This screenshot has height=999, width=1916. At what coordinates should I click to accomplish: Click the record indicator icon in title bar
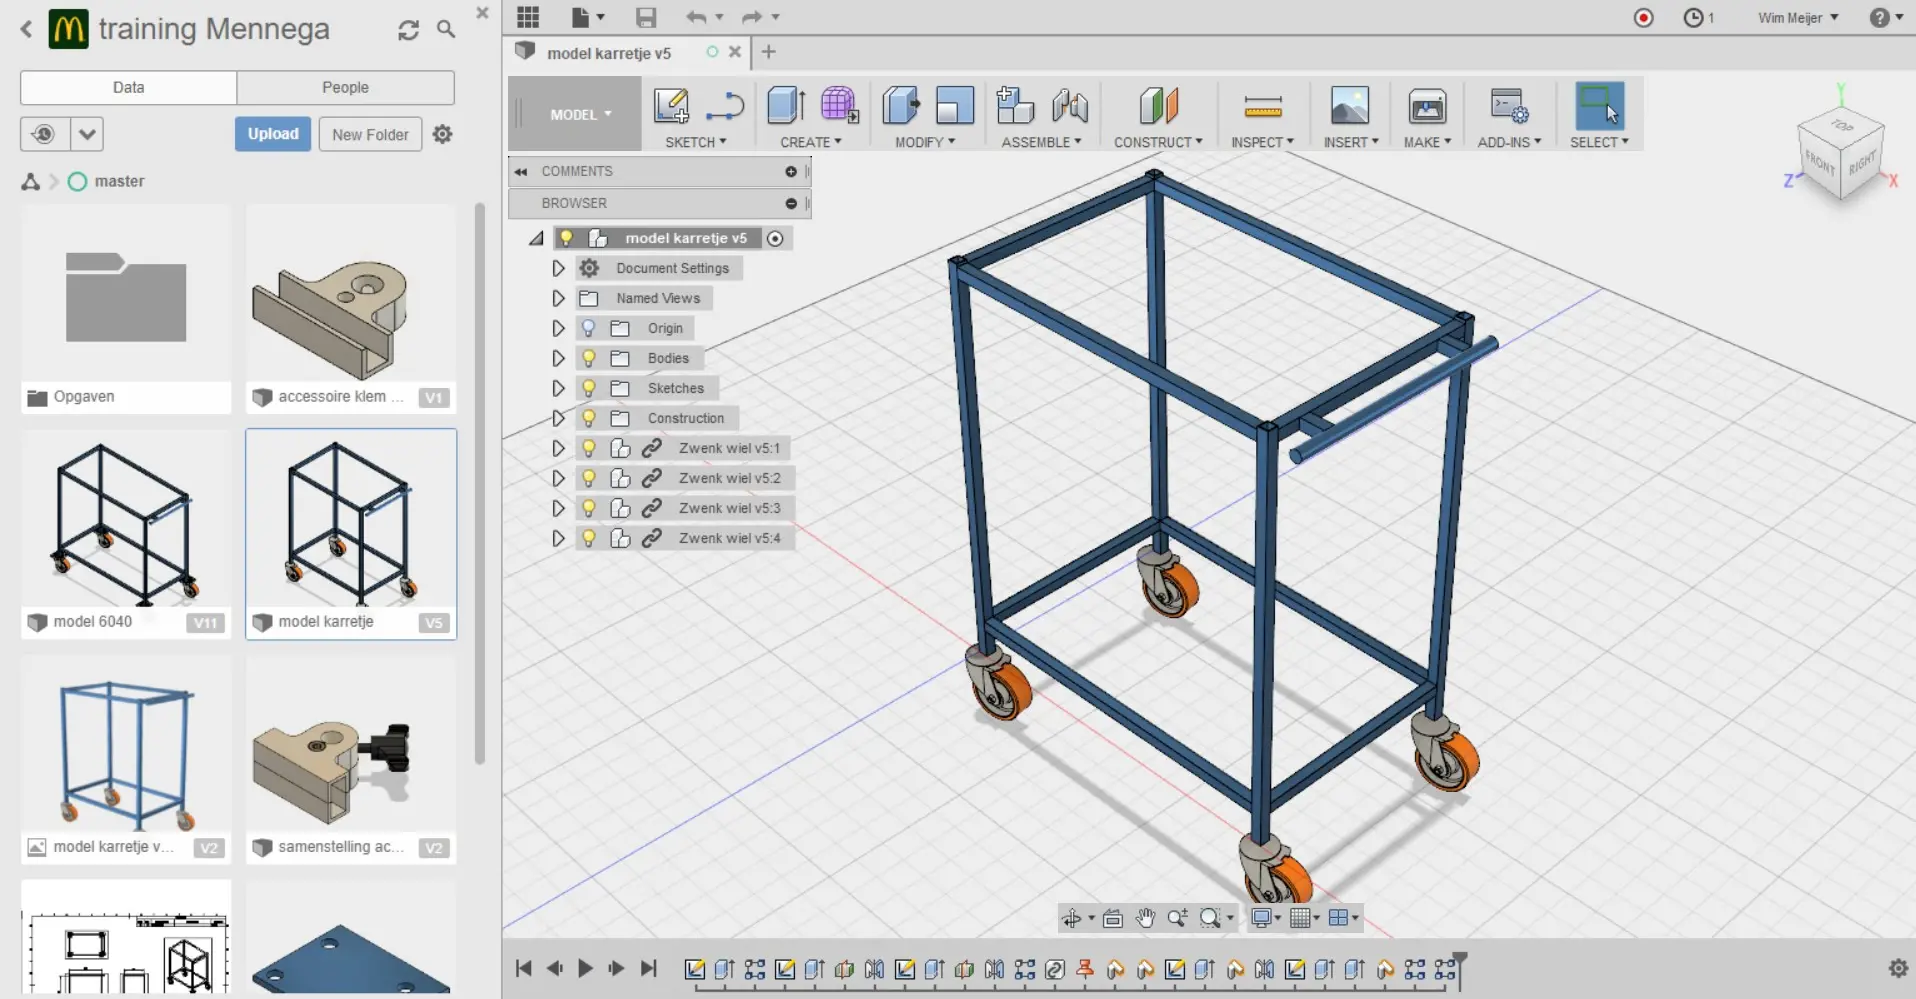coord(1643,18)
